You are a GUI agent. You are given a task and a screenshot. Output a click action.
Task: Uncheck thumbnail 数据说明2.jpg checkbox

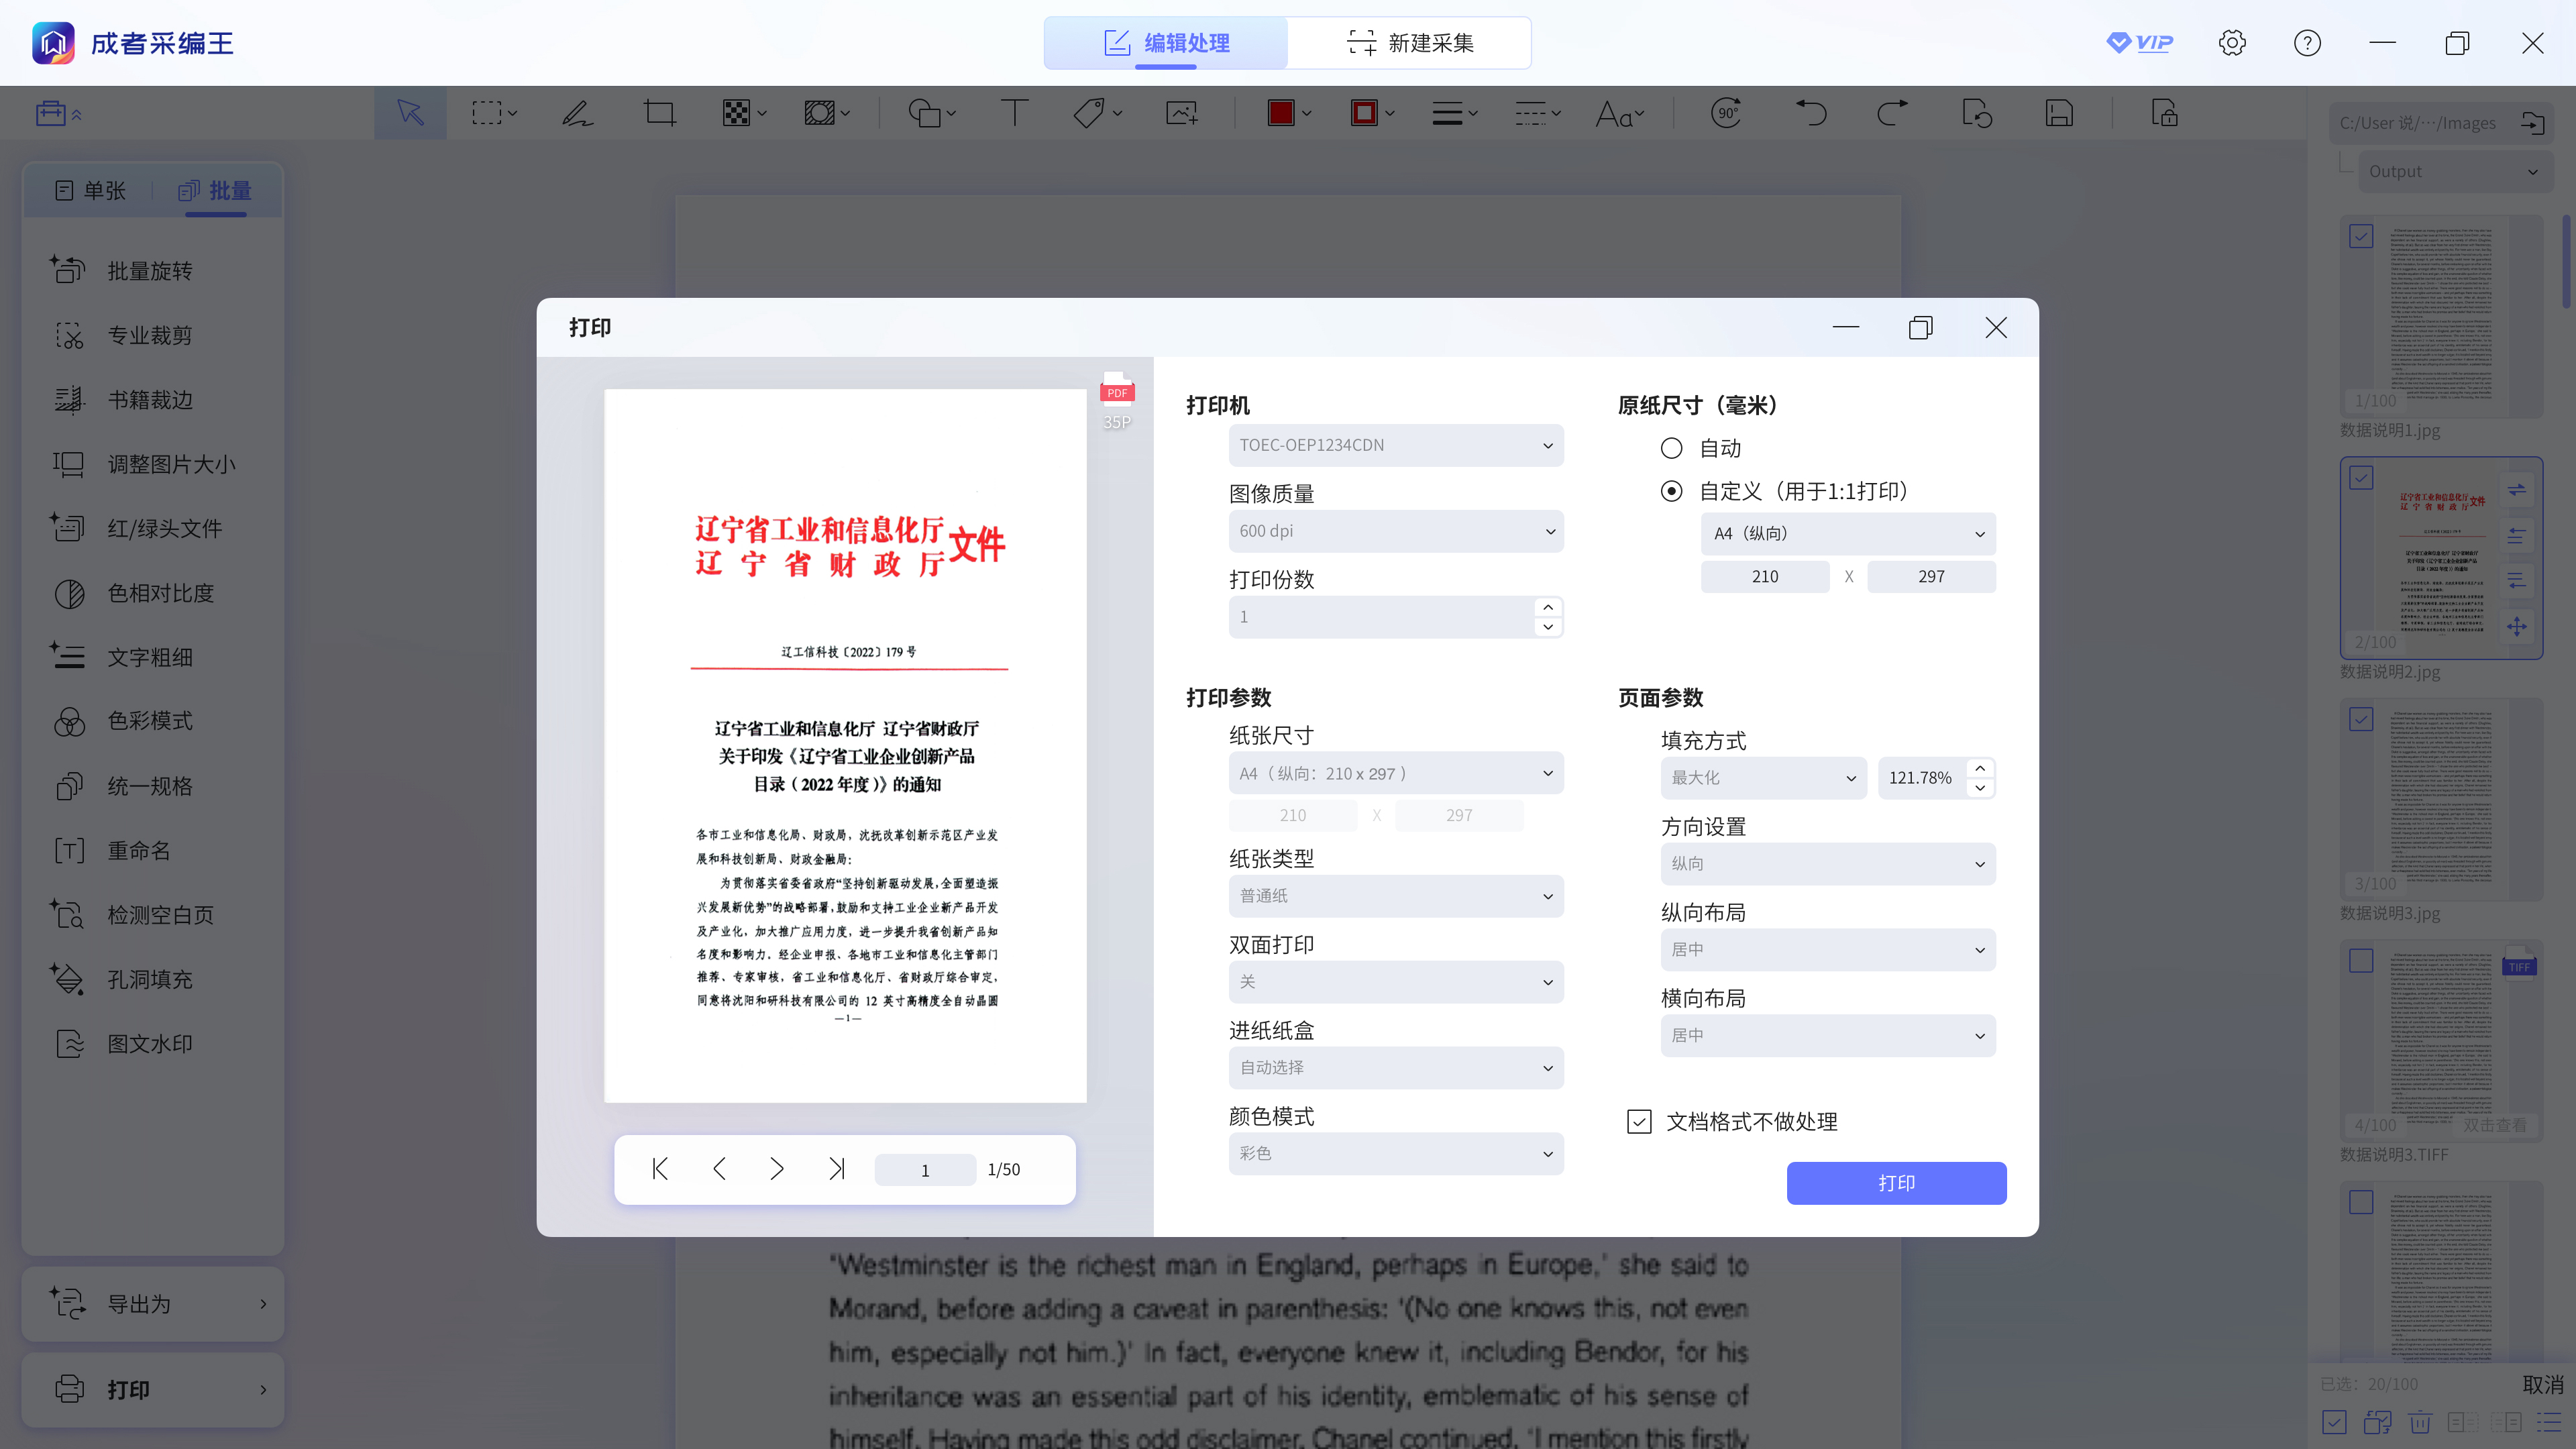click(2361, 477)
